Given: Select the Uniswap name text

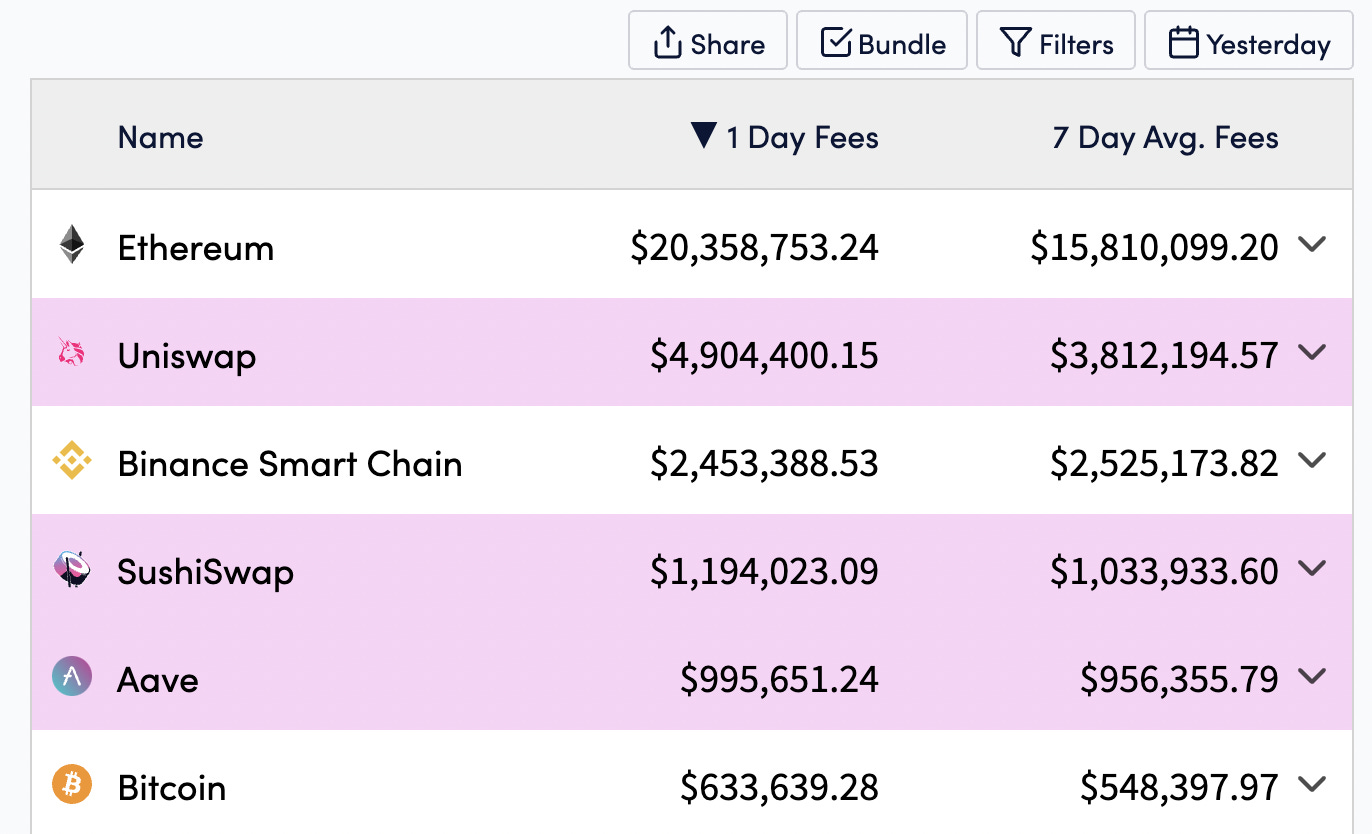Looking at the screenshot, I should [x=187, y=356].
